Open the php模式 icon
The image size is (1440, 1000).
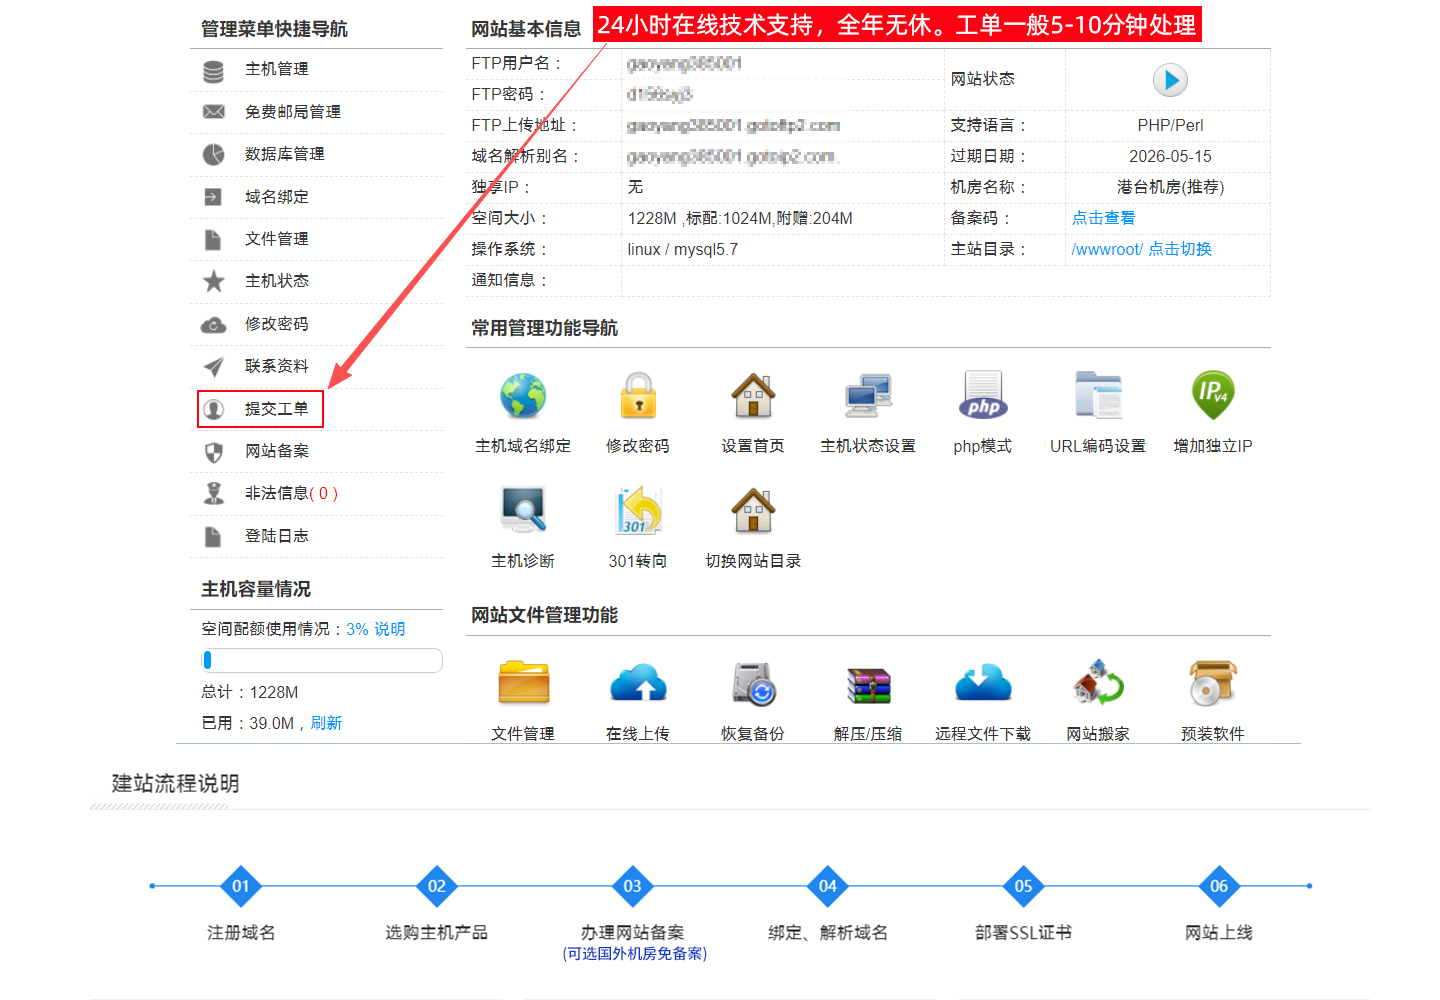tap(983, 396)
